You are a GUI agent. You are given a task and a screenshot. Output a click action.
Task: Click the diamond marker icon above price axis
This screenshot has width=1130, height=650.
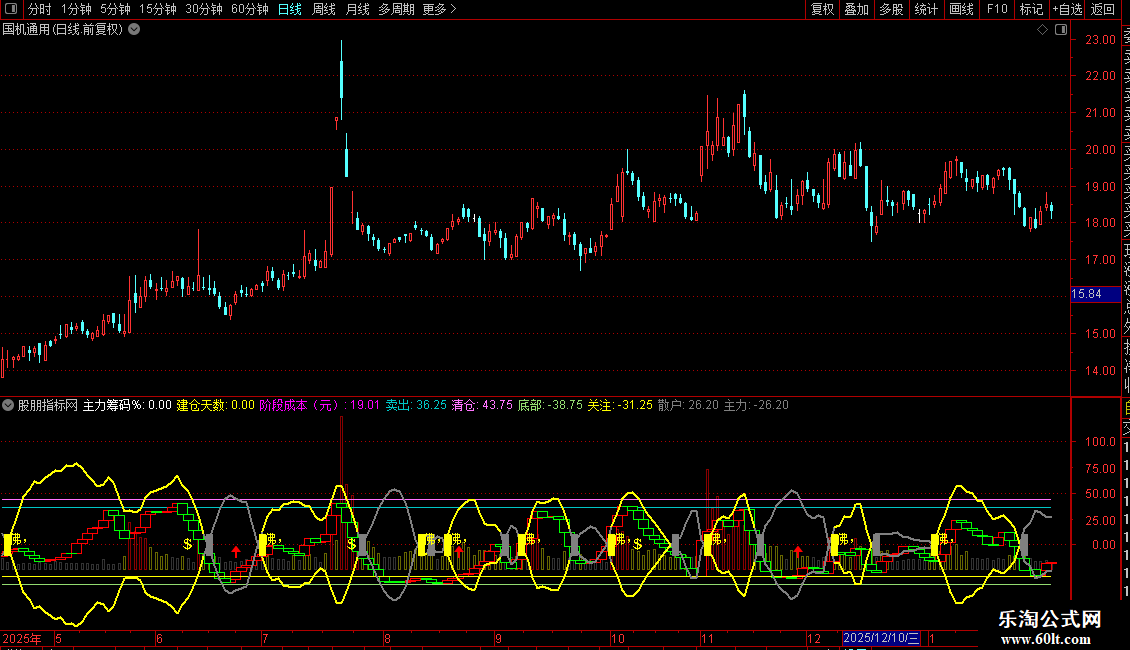1043,30
